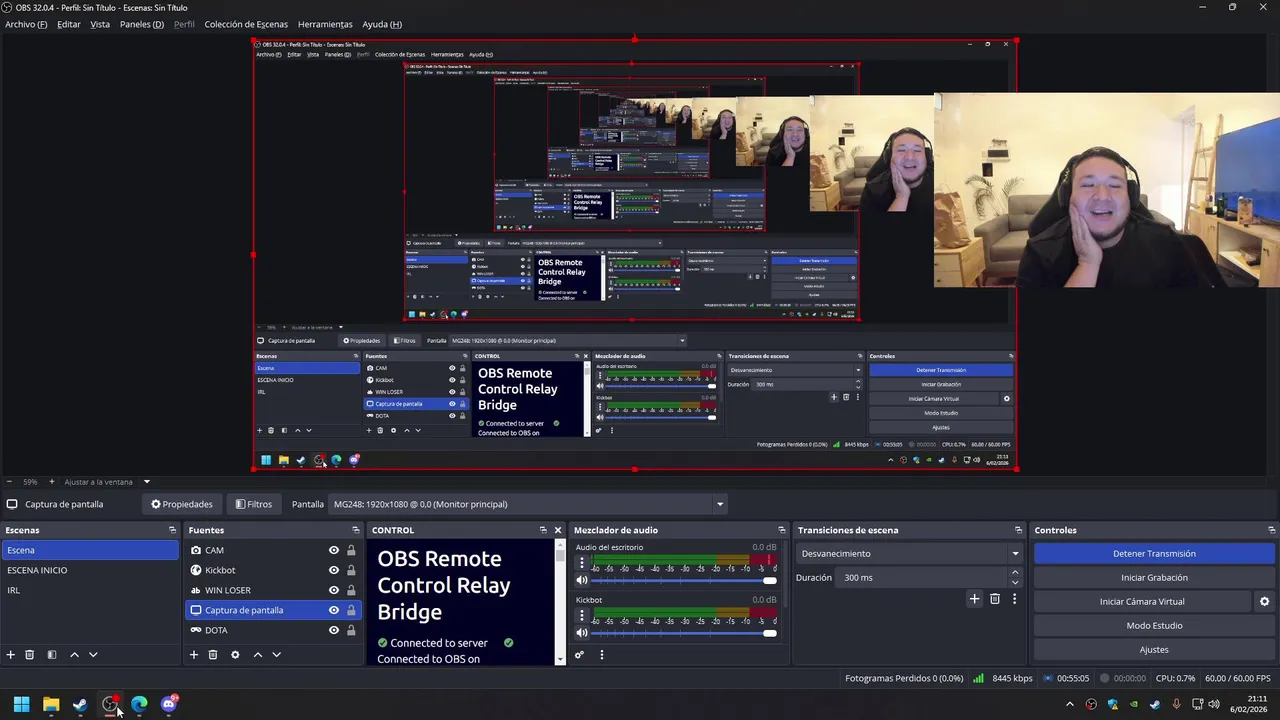Toggle lock on CAM source
This screenshot has height=720, width=1280.
click(351, 550)
